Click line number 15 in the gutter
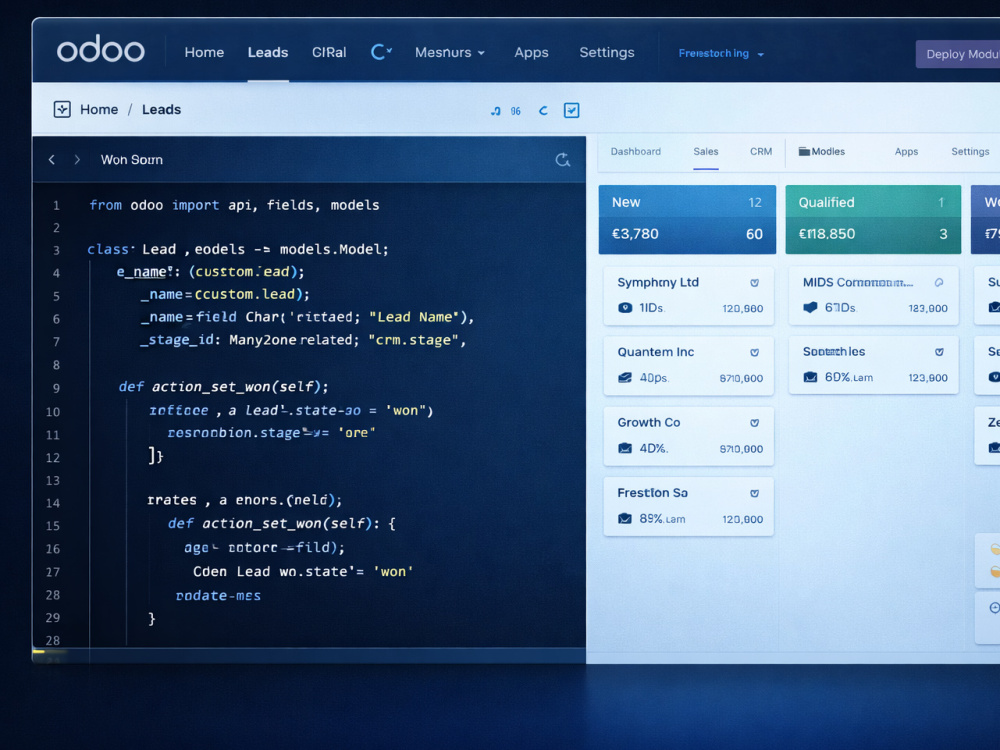Screen dimensions: 1000x750 52,526
